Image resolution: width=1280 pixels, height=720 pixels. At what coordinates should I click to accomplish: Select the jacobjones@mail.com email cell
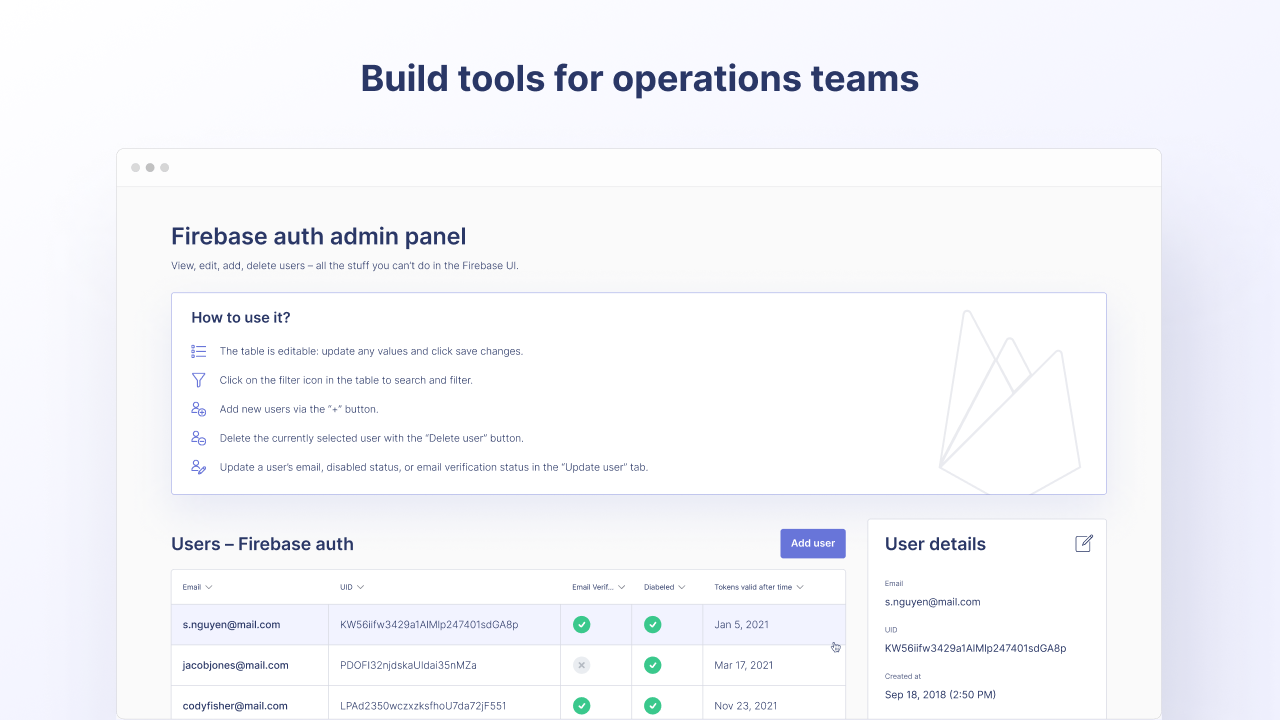[250, 665]
